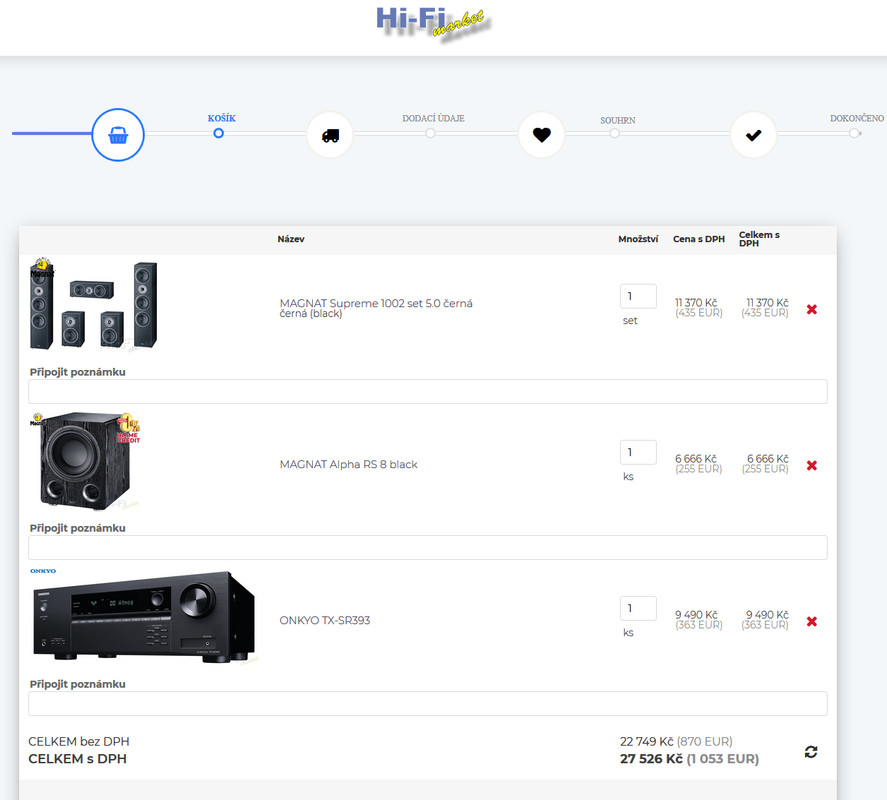Click the Název column header
The height and width of the screenshot is (800, 887).
(291, 239)
